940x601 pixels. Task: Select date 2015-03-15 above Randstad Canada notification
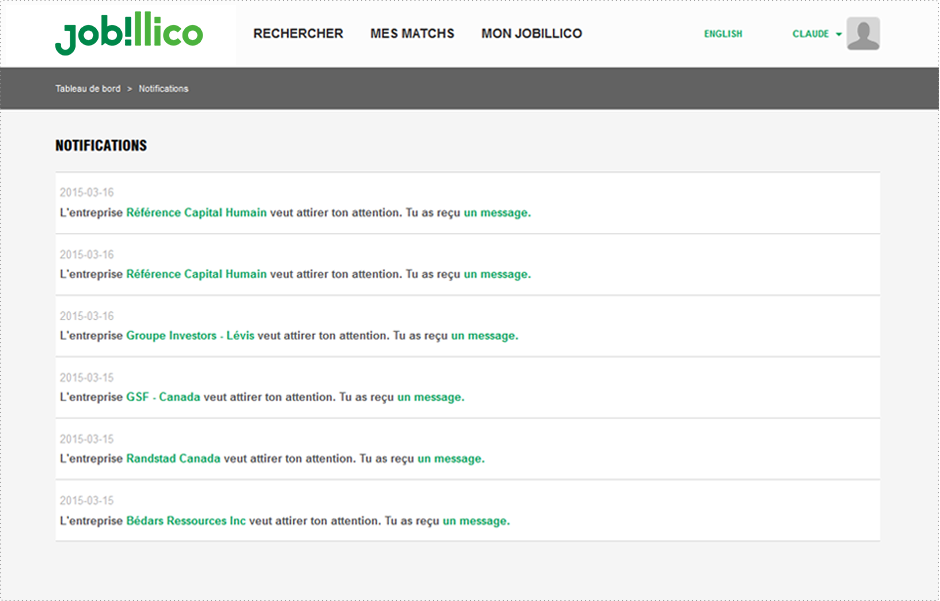tap(86, 439)
